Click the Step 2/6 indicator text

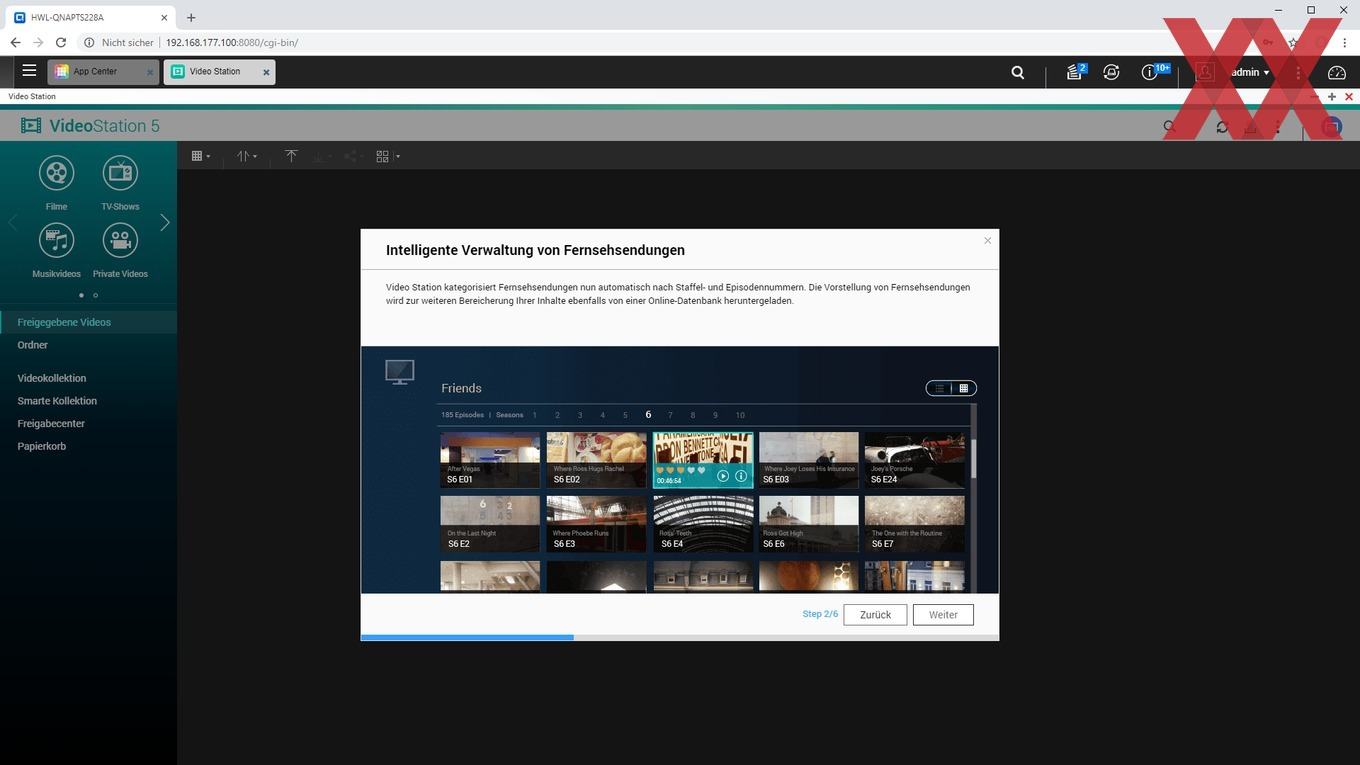point(820,614)
